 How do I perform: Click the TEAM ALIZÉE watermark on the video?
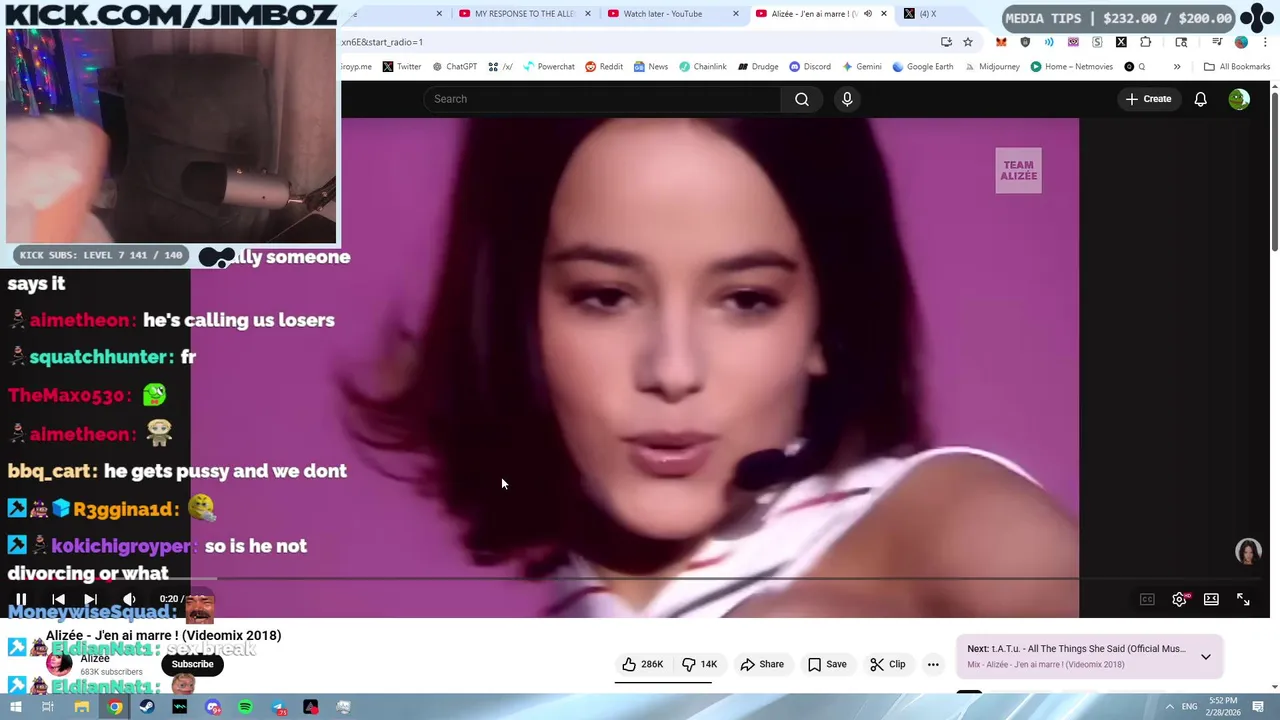[x=1018, y=171]
